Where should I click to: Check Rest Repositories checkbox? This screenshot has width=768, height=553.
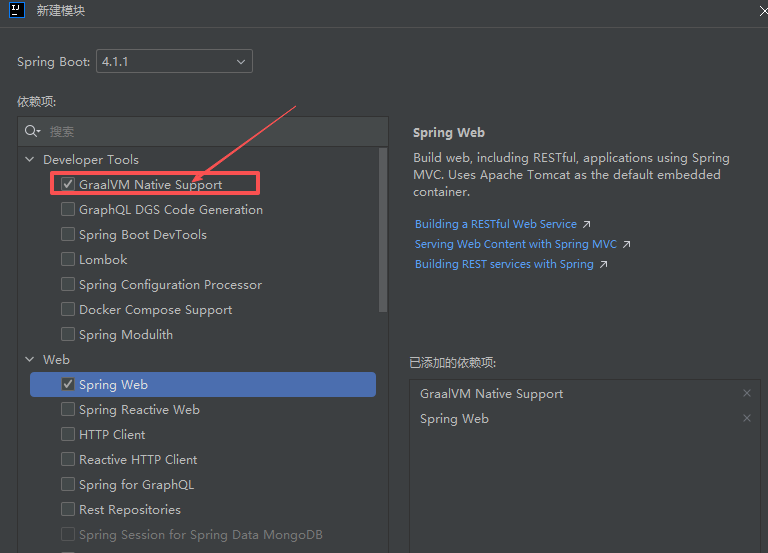(x=68, y=509)
